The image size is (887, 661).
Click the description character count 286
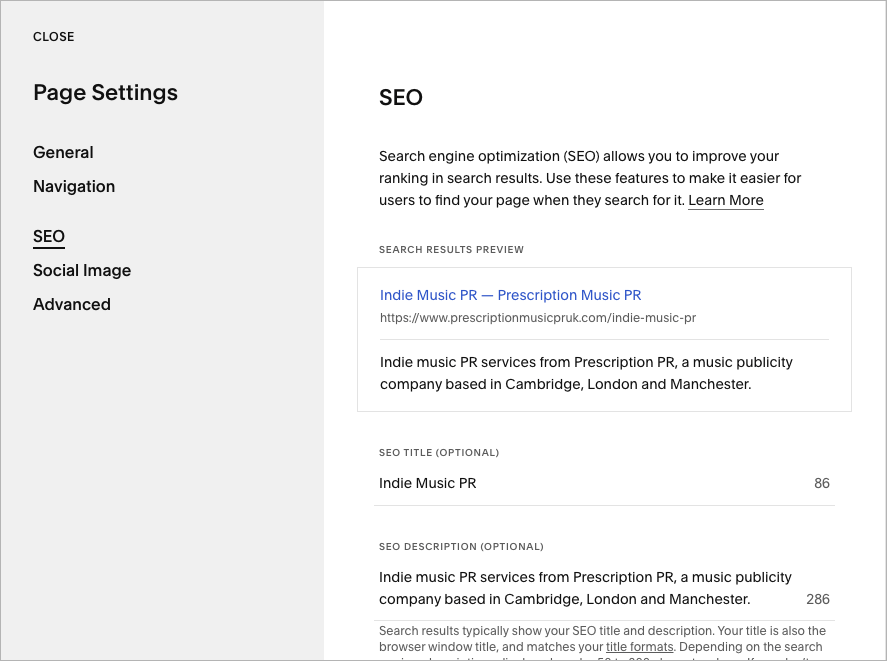[x=817, y=599]
